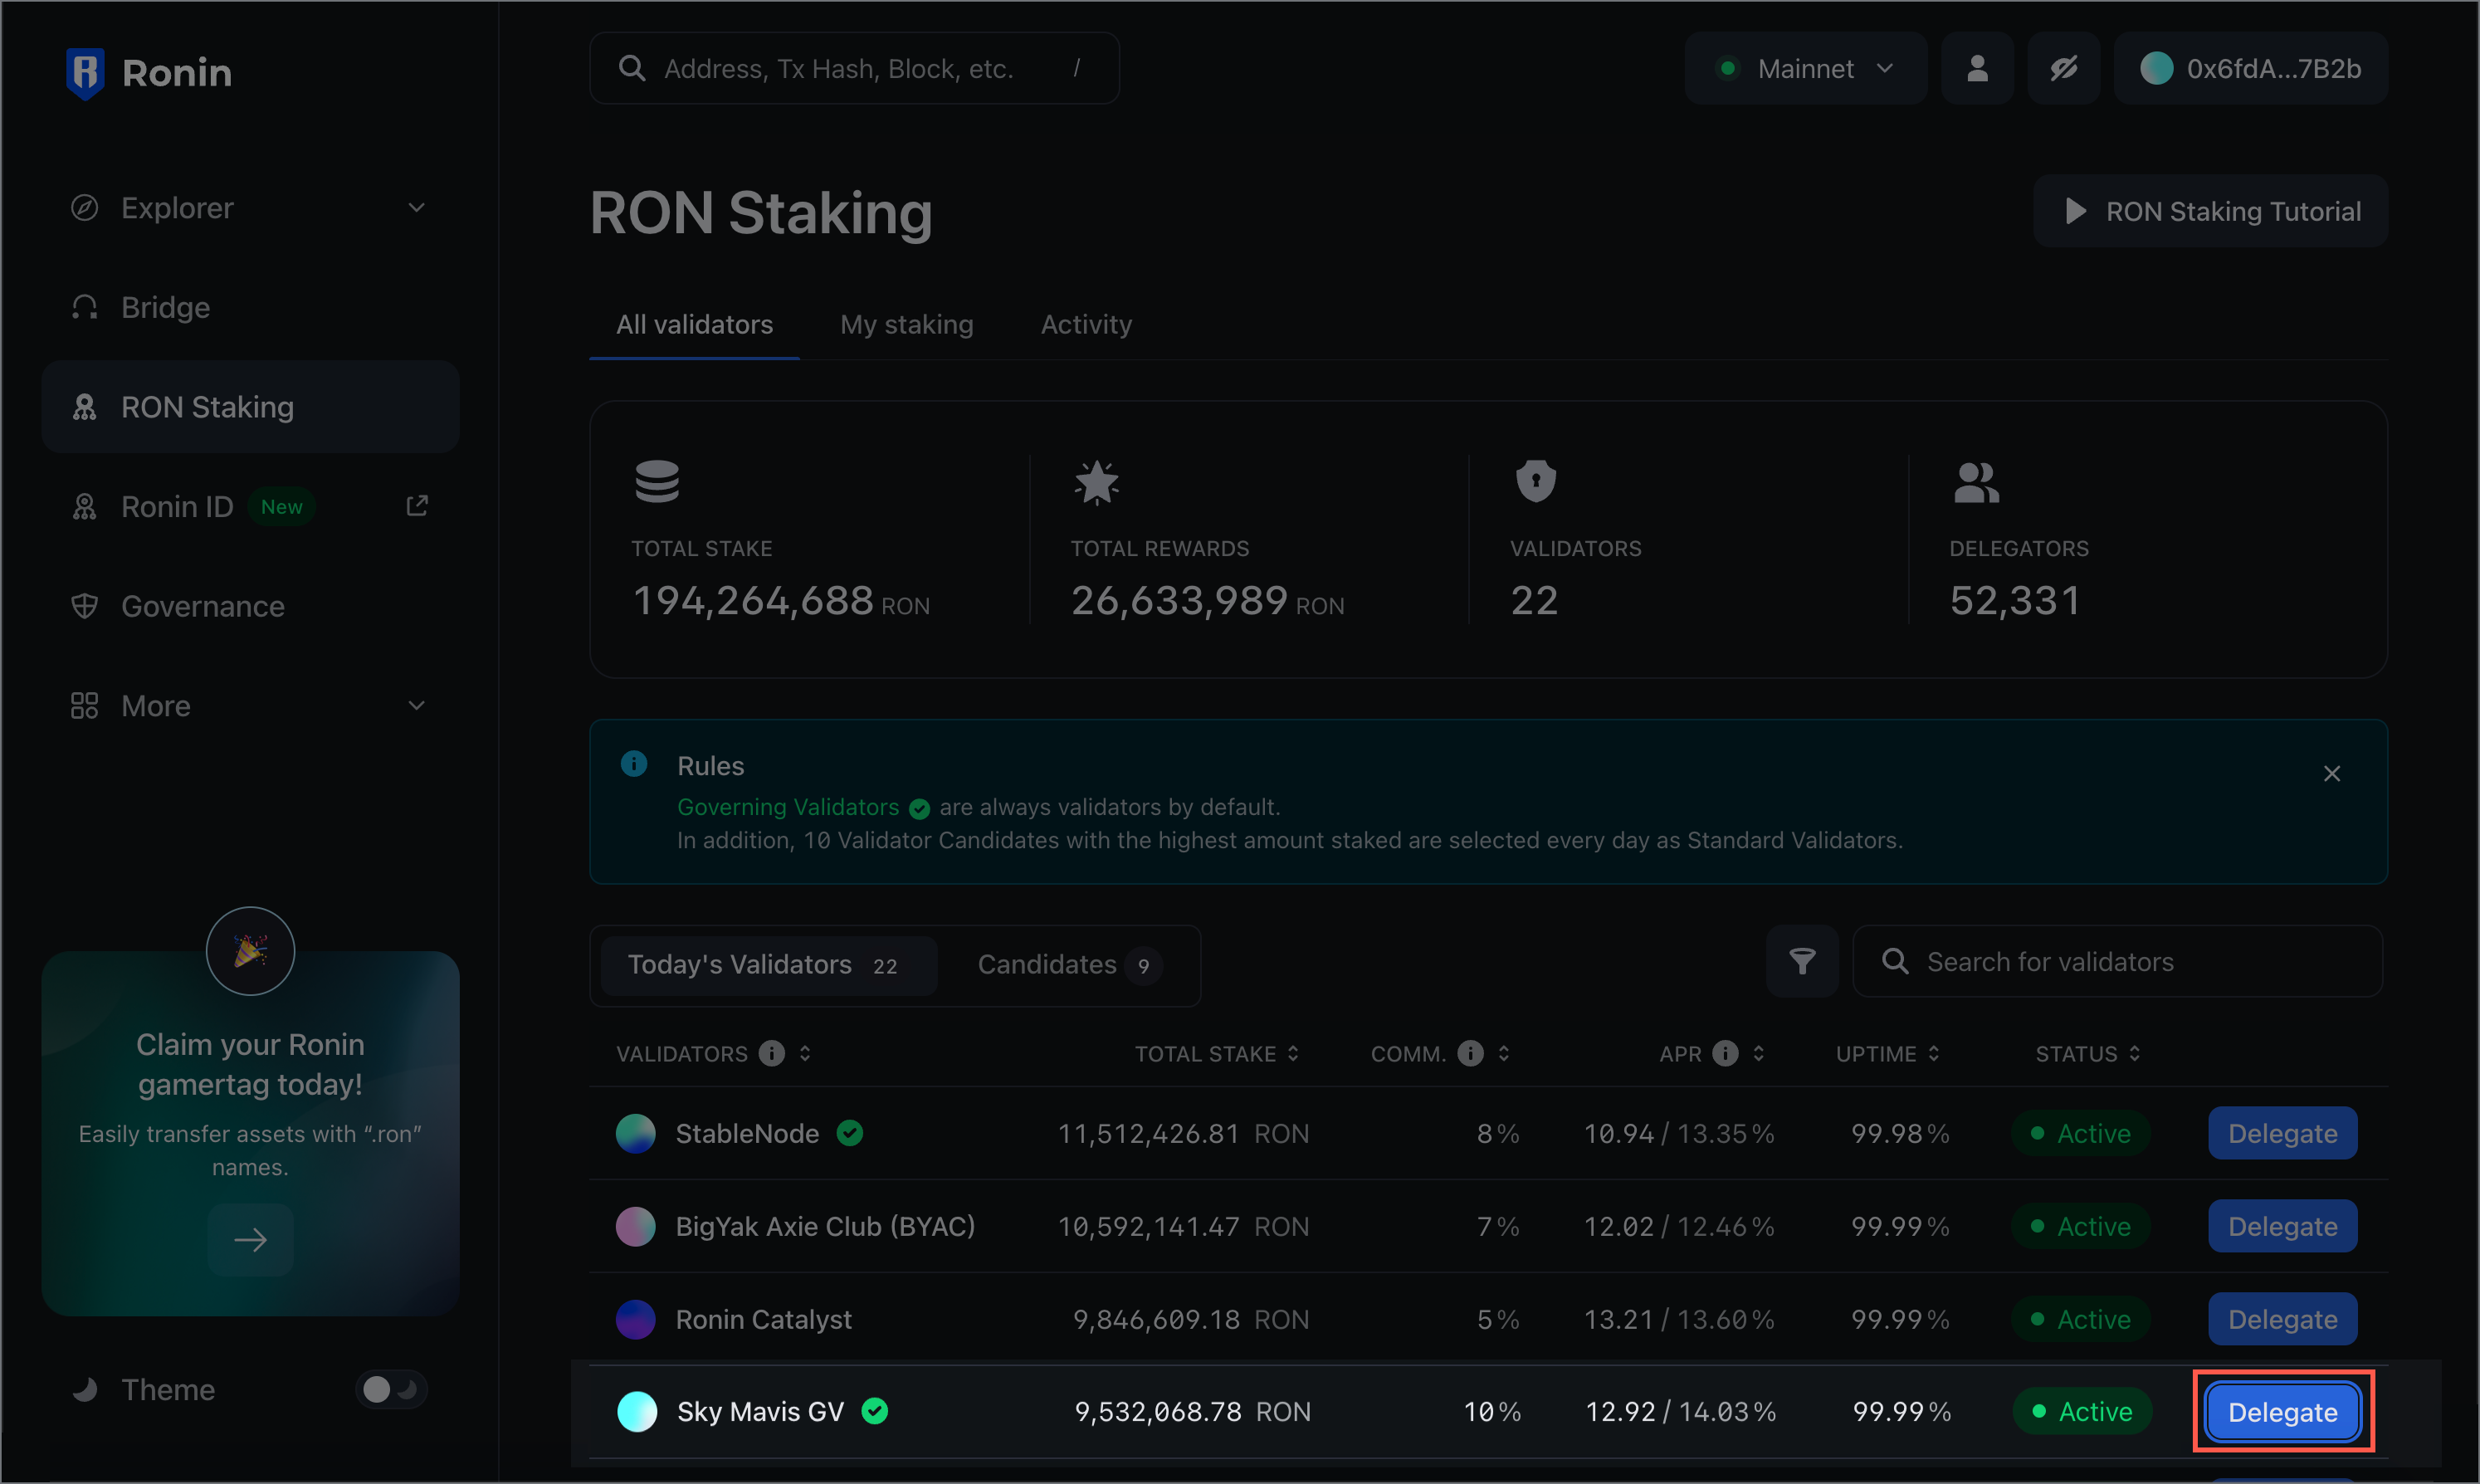The height and width of the screenshot is (1484, 2480).
Task: Click Comm. column info icon
Action: tap(1470, 1053)
